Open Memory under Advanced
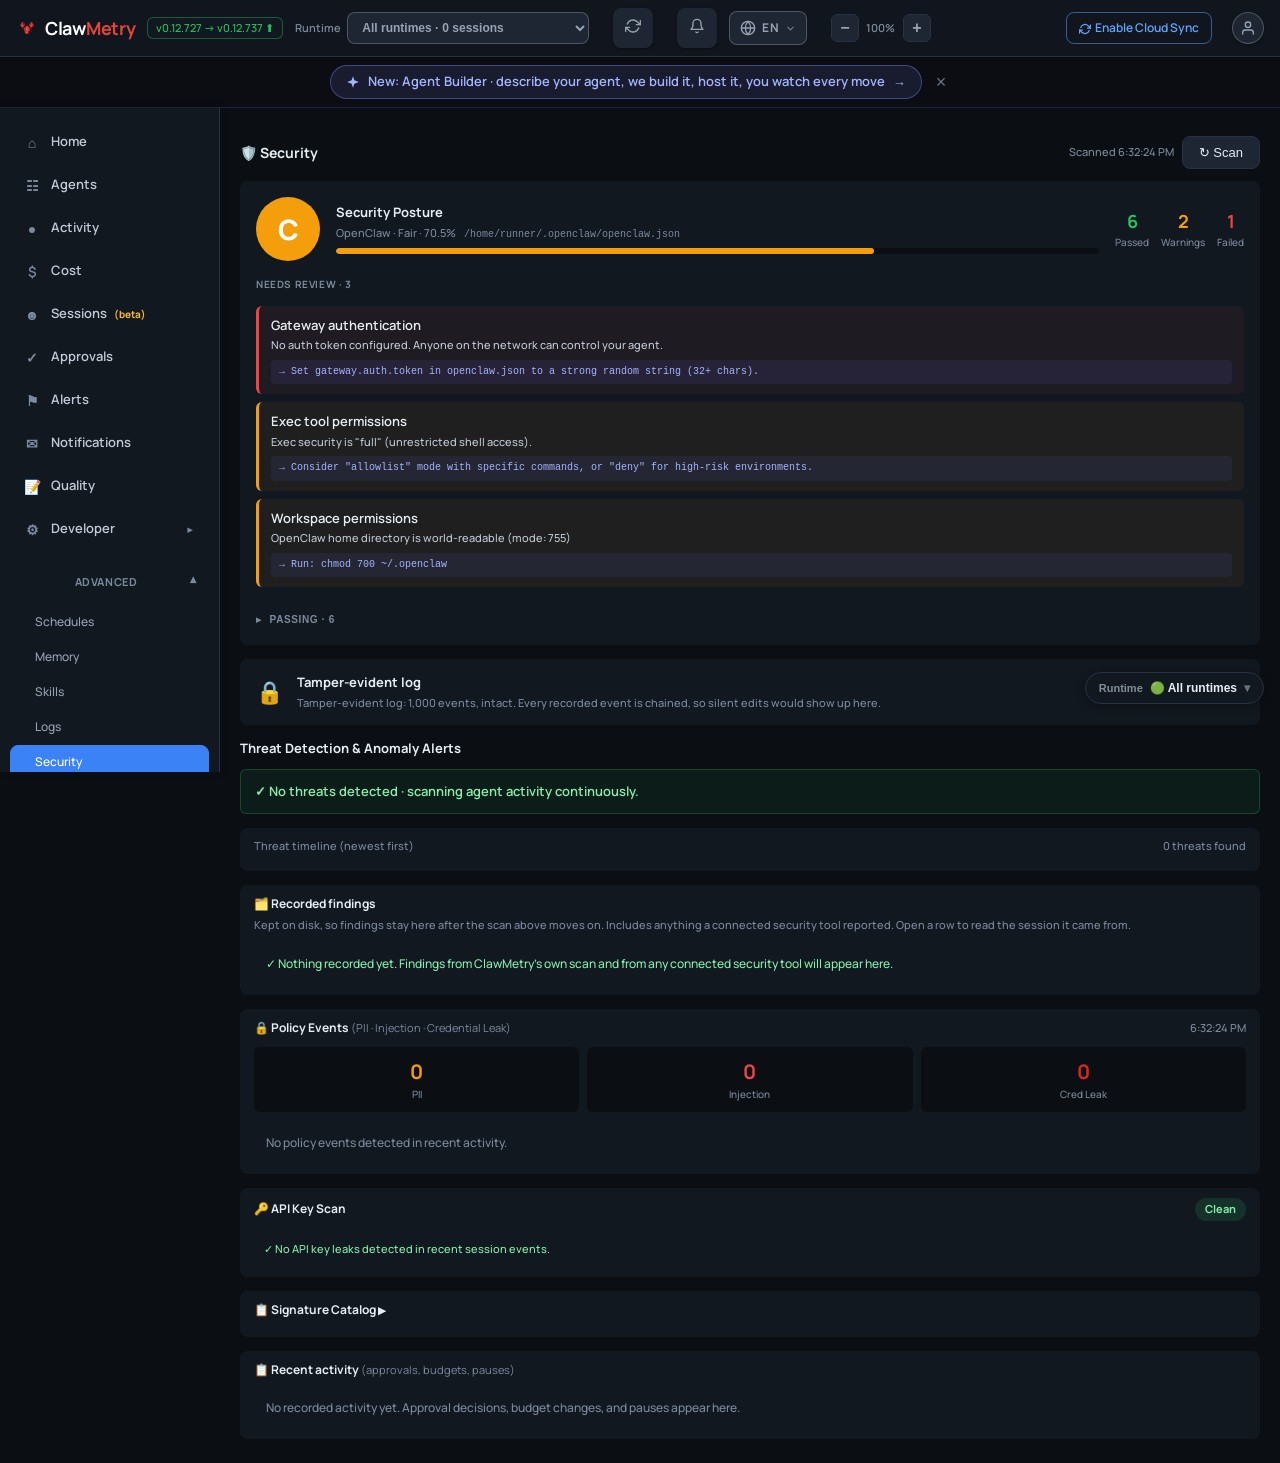This screenshot has height=1463, width=1280. pos(109,657)
